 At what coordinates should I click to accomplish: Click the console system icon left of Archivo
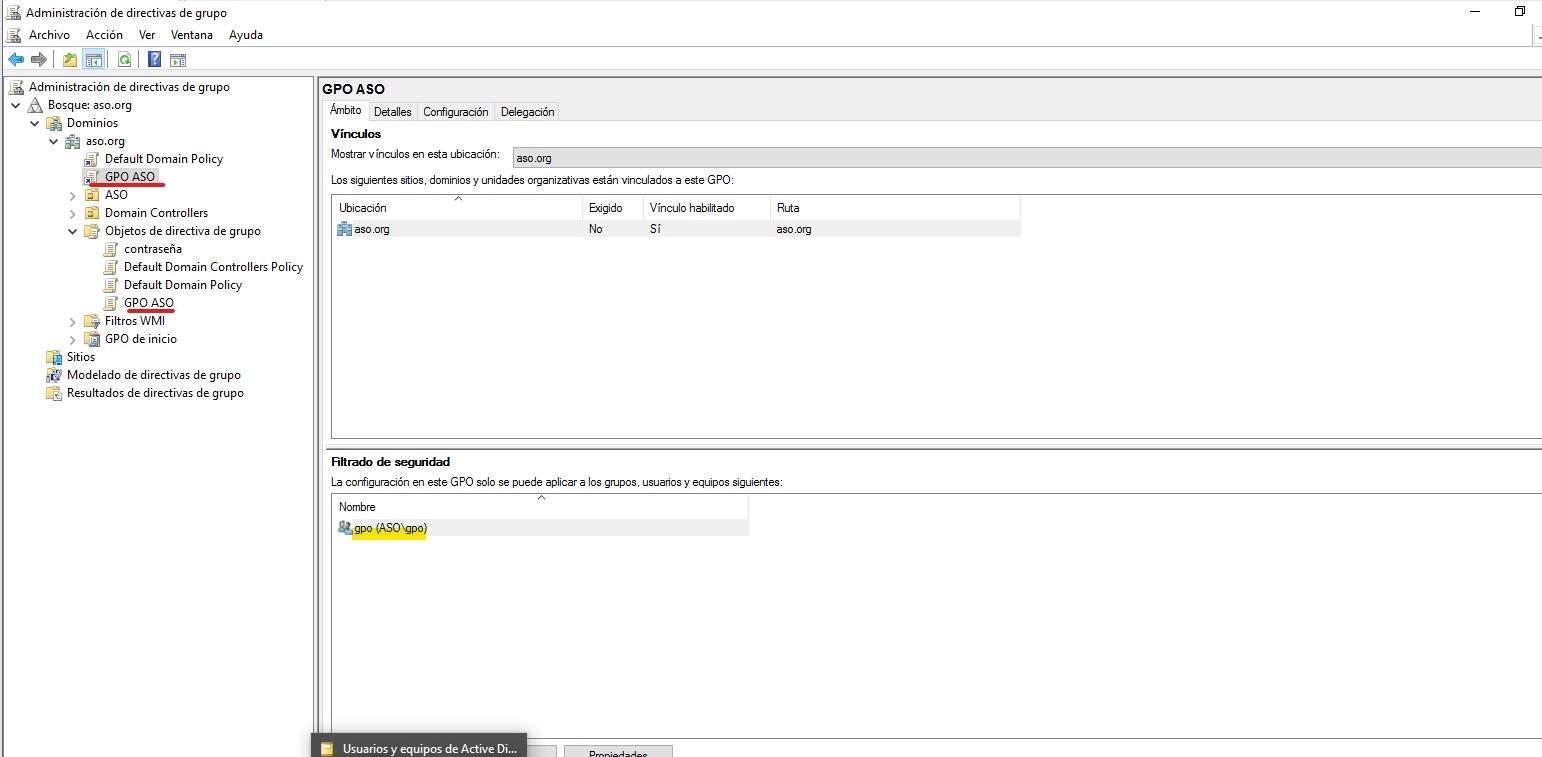15,34
